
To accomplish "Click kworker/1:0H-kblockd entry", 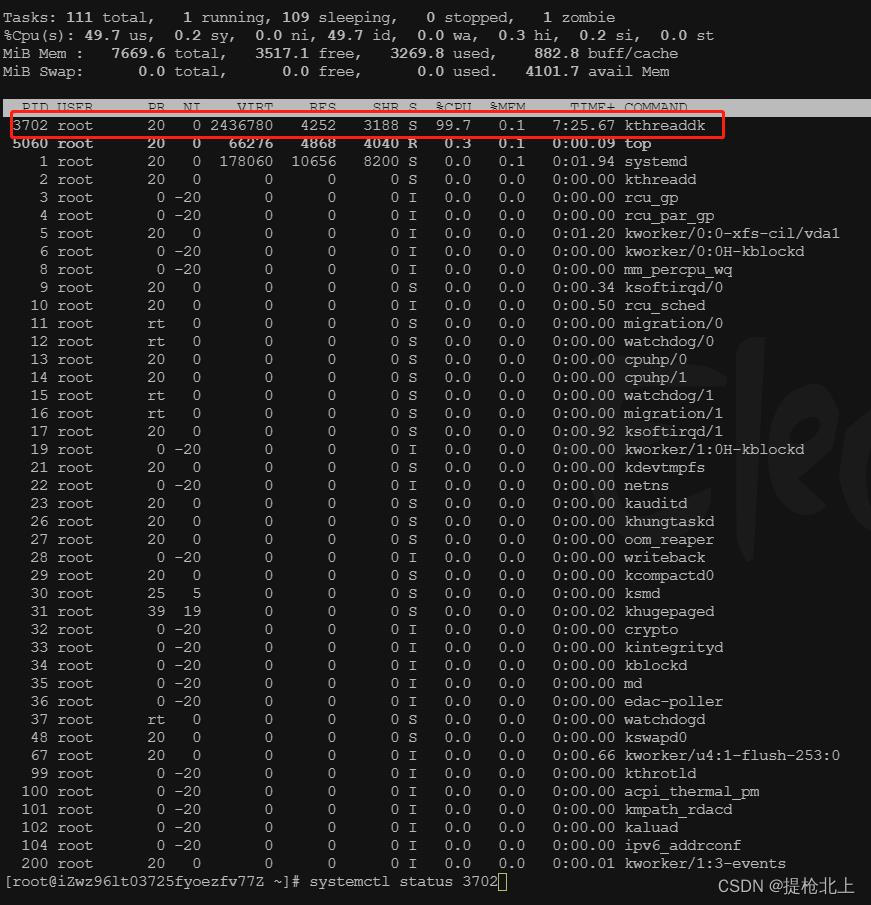I will [714, 449].
